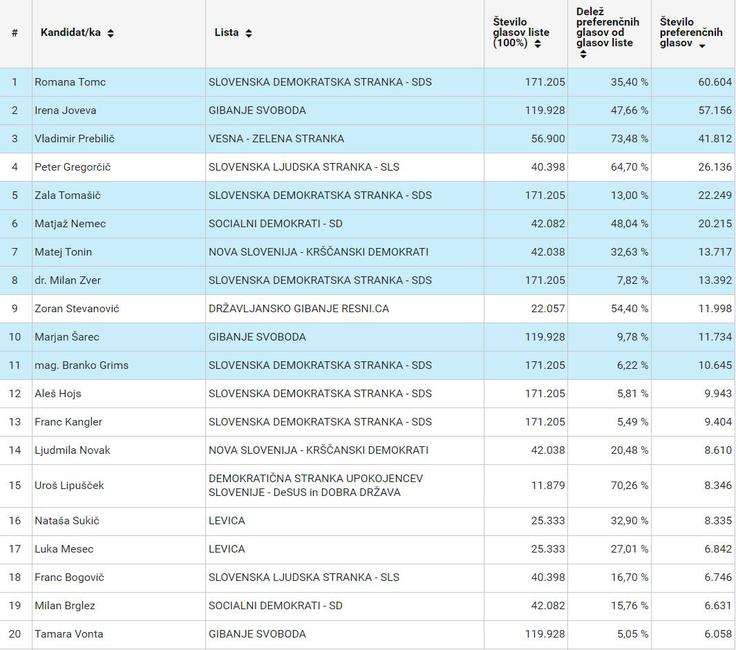Click the 56.900 list votes value
The image size is (736, 650).
coord(548,138)
